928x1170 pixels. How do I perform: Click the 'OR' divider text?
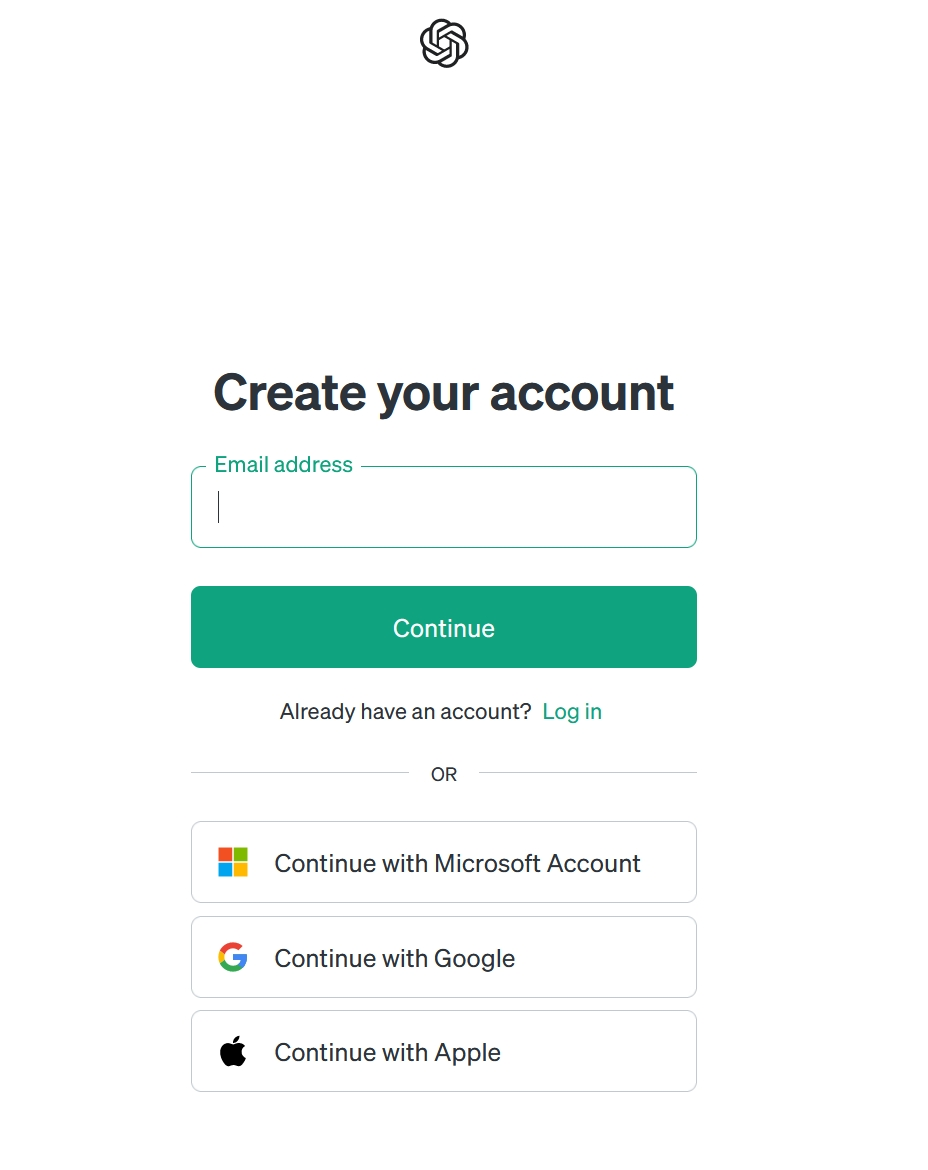point(444,774)
